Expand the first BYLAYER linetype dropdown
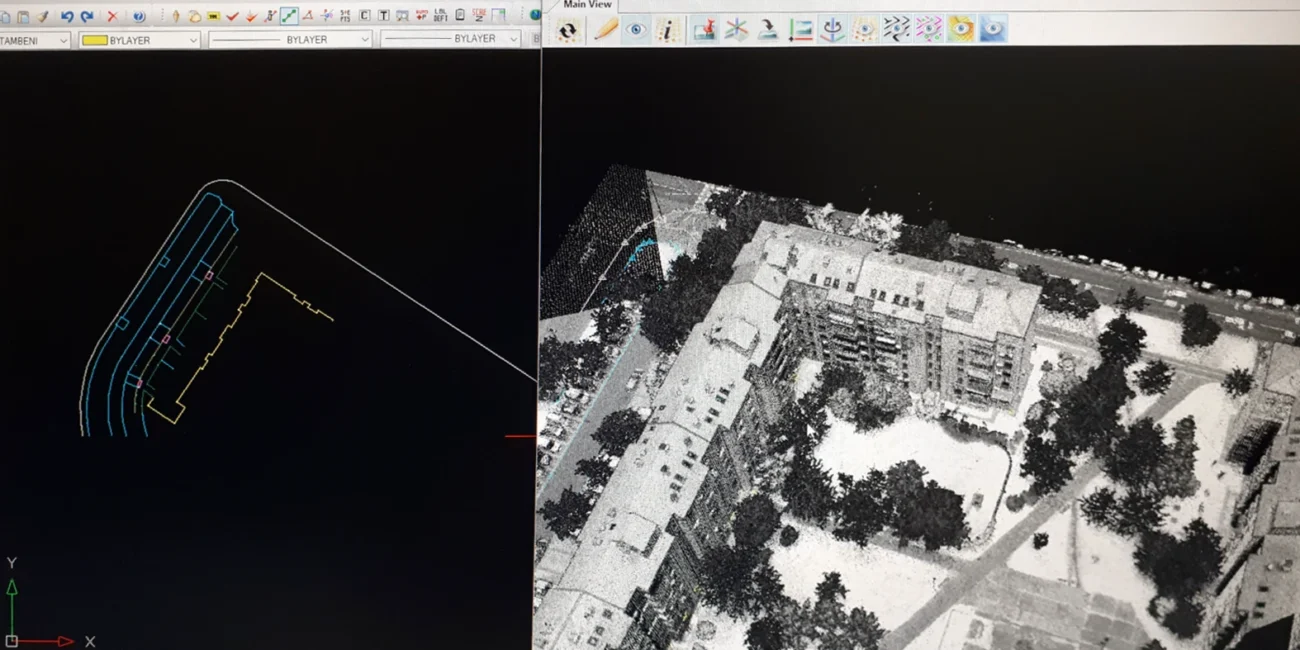1300x650 pixels. click(364, 40)
